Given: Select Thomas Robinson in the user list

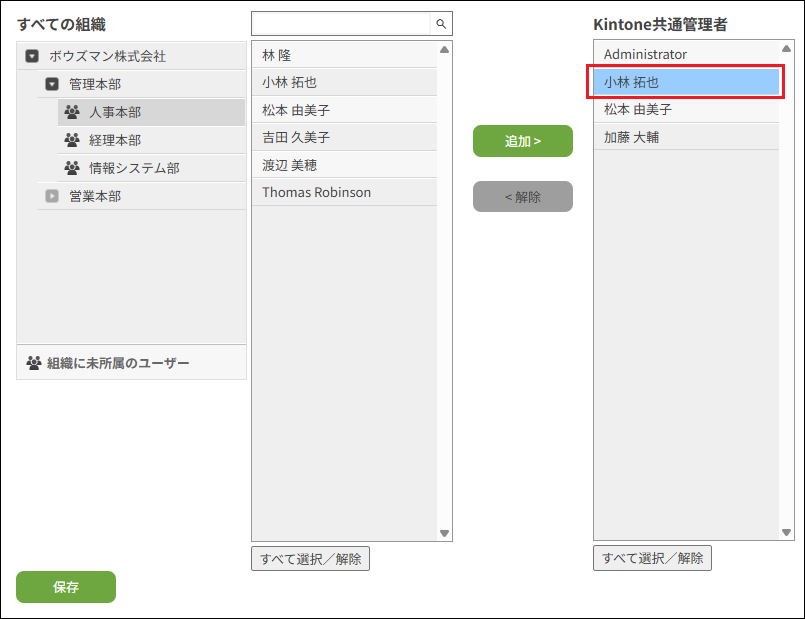Looking at the screenshot, I should pos(344,192).
